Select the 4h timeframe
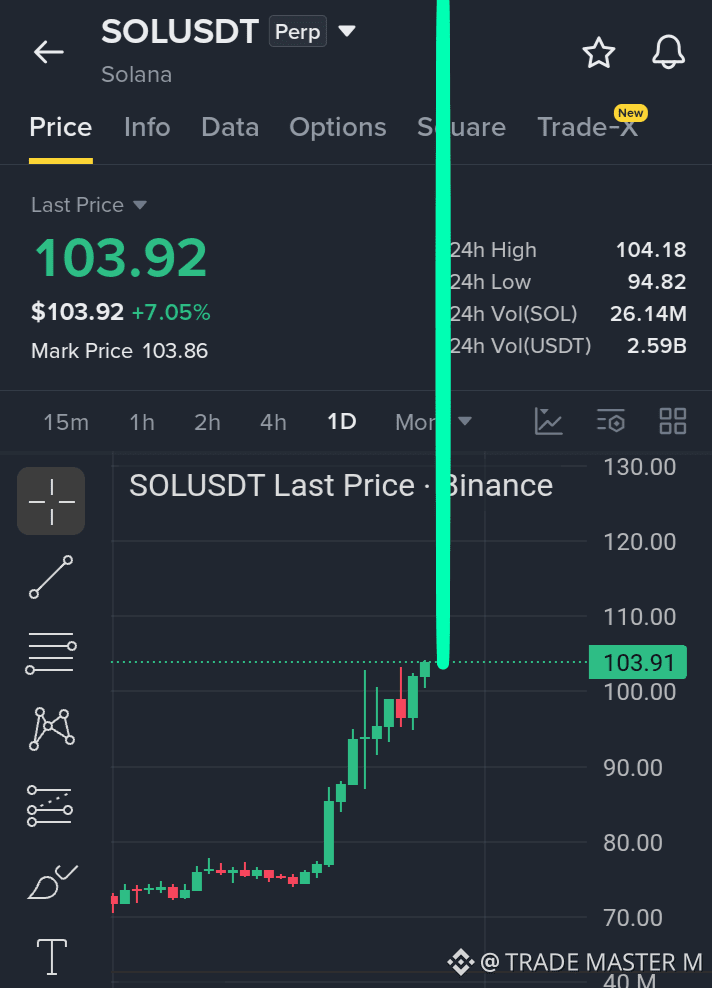This screenshot has width=712, height=988. (x=273, y=422)
